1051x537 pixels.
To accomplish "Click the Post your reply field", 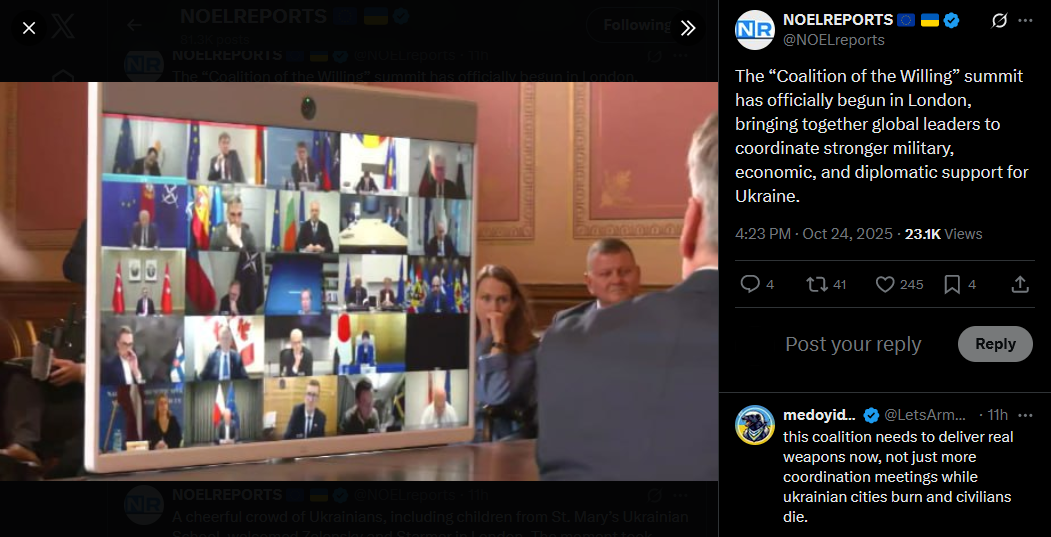I will click(x=853, y=344).
